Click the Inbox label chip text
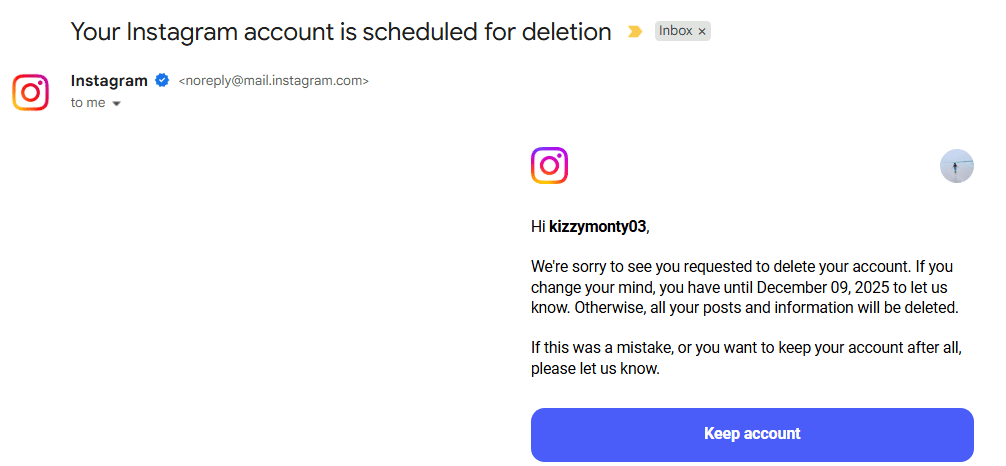Viewport: 1006px width, 466px height. [675, 31]
